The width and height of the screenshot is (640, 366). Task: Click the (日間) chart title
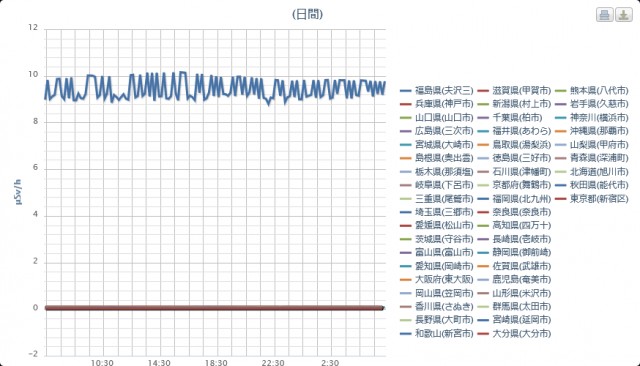point(307,14)
